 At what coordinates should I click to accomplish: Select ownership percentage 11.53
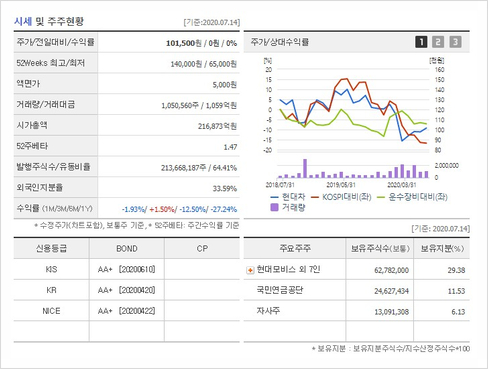coord(456,291)
